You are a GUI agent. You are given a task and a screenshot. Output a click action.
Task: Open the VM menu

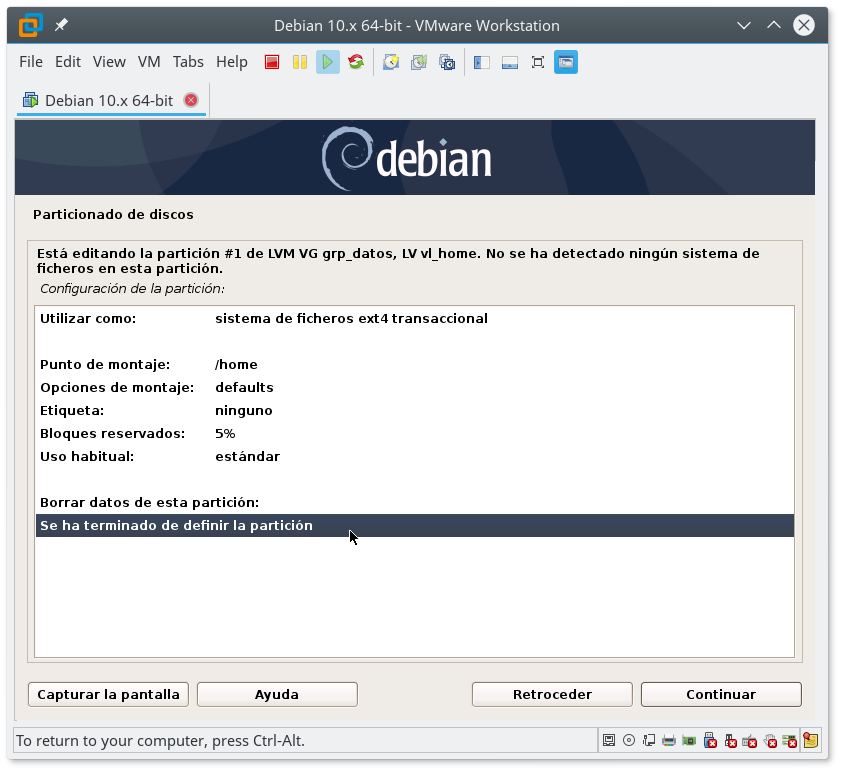(149, 62)
